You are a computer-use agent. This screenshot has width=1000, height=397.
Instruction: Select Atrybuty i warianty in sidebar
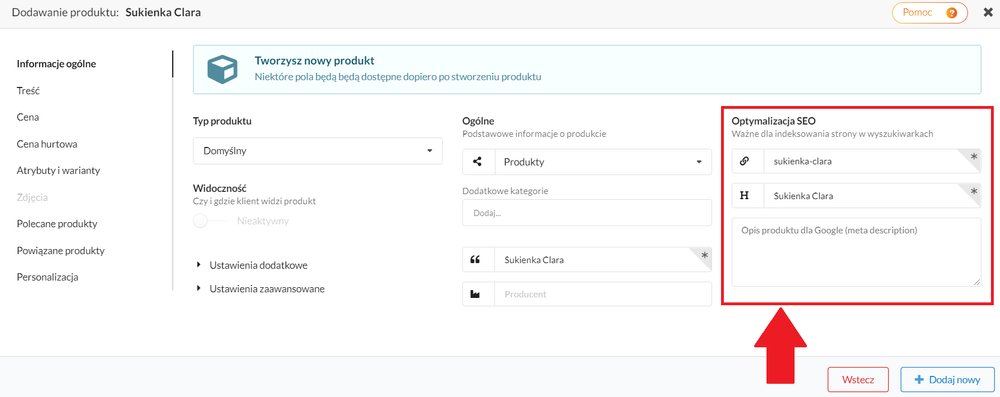tap(58, 170)
